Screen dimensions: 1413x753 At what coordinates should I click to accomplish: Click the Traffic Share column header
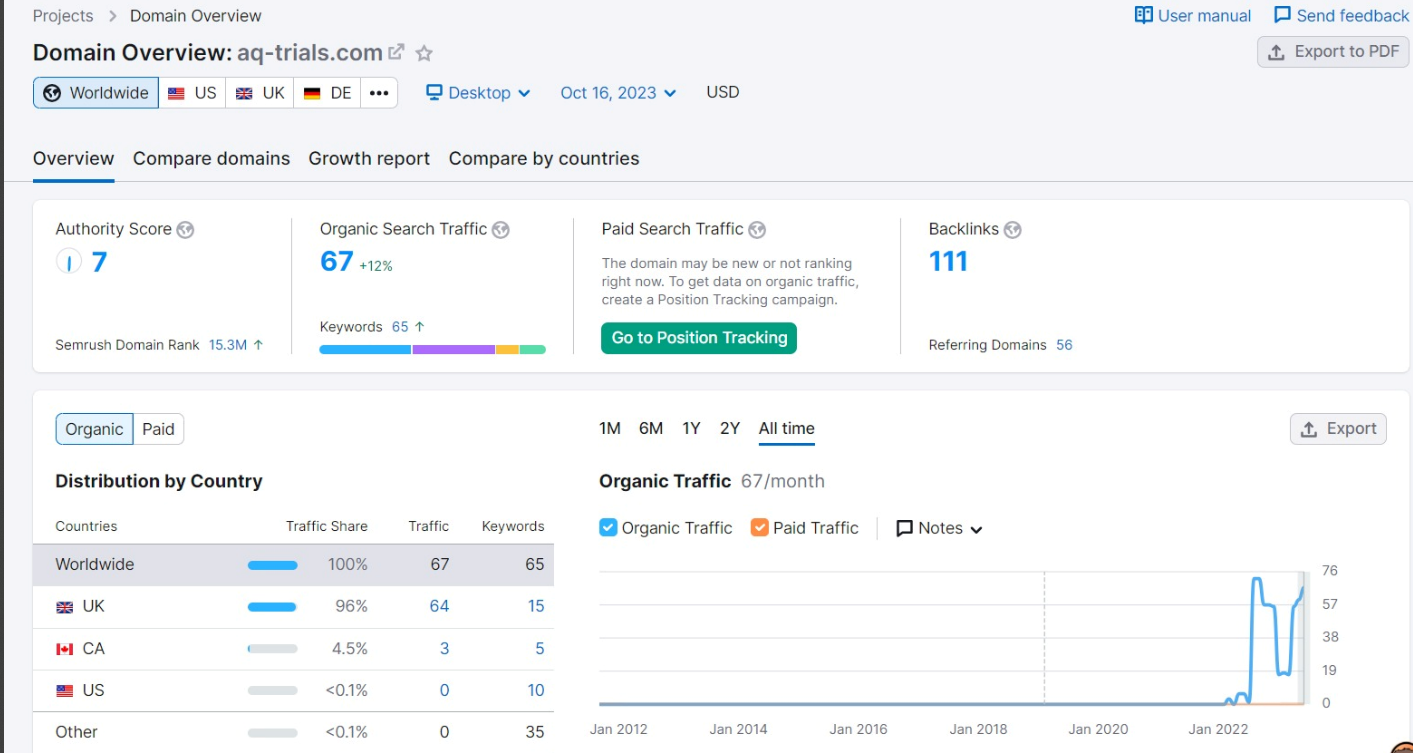coord(326,526)
